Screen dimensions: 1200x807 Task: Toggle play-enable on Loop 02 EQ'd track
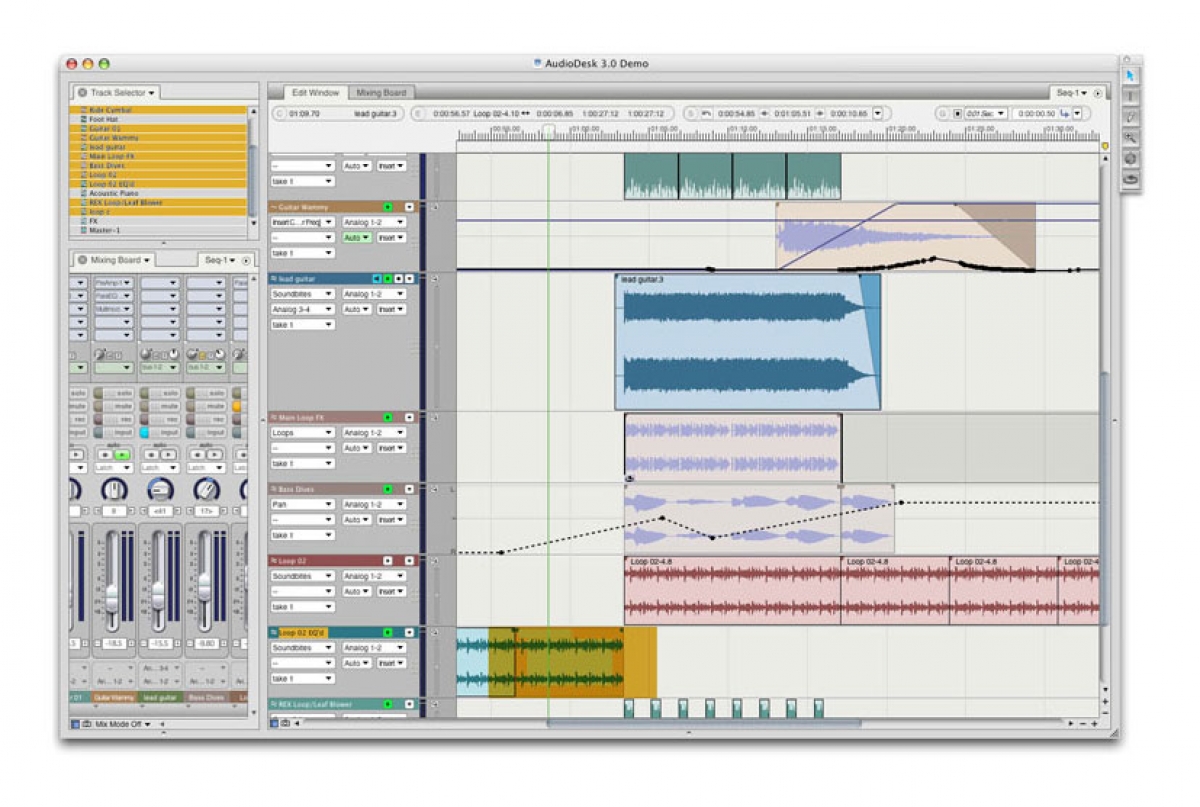click(388, 632)
